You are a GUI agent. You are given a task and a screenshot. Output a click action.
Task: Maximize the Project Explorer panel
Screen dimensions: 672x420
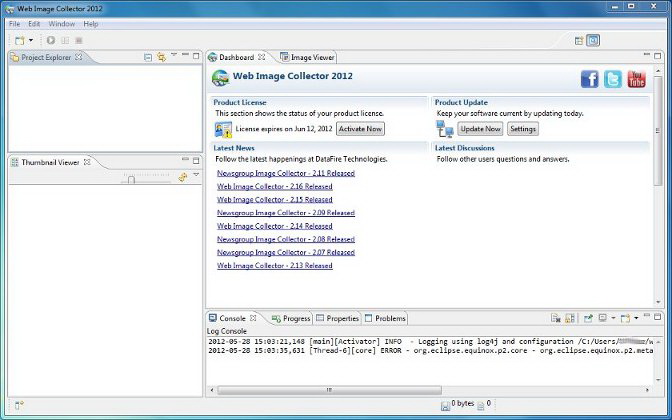tap(196, 56)
